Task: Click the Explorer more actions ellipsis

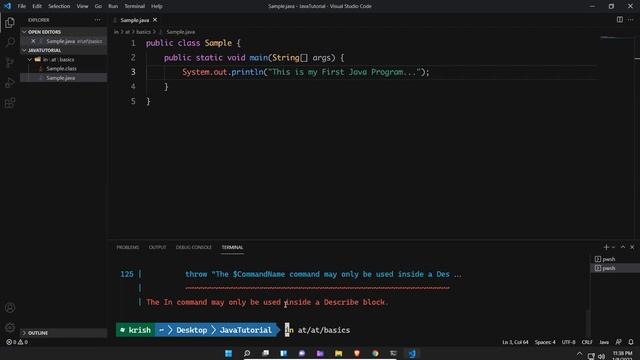Action: pyautogui.click(x=97, y=20)
